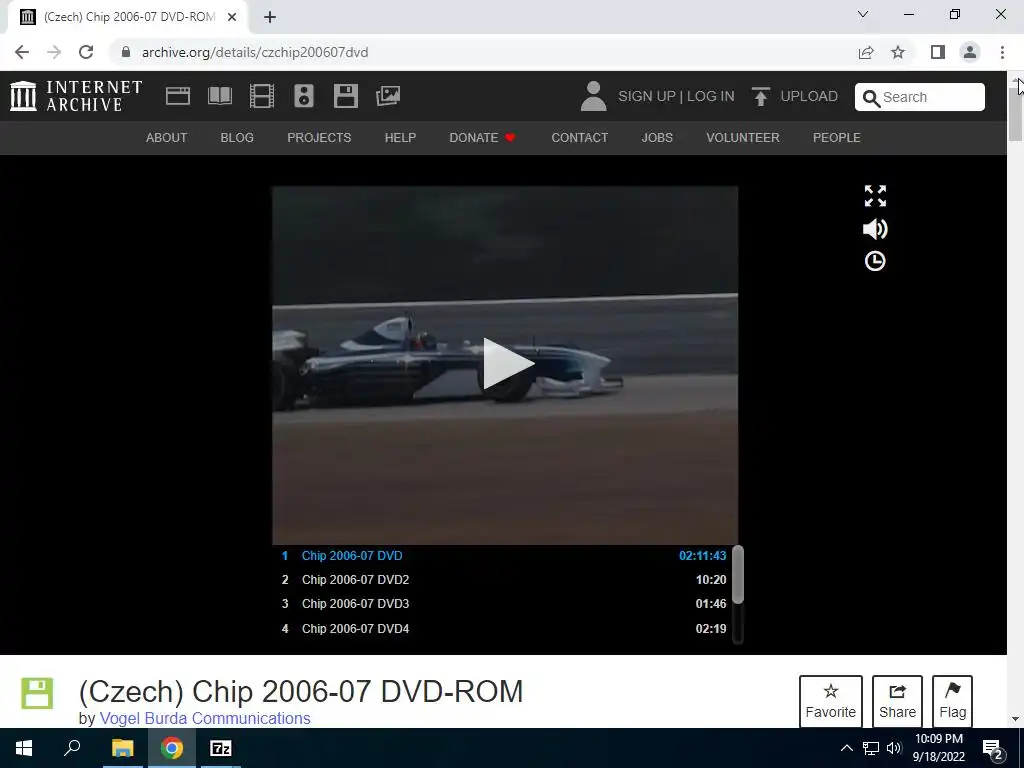Share this page from address bar

click(x=866, y=52)
